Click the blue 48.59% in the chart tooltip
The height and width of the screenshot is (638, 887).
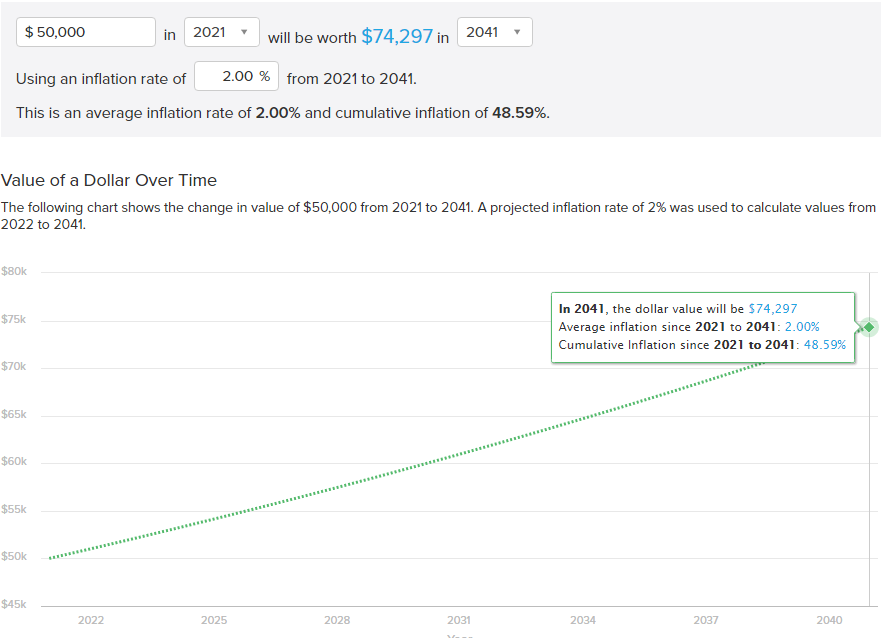tap(825, 345)
